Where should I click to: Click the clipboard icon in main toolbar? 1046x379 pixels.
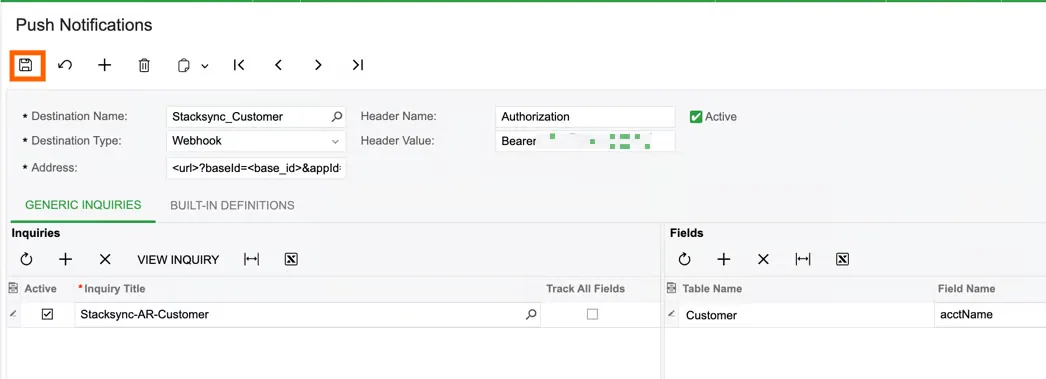(184, 65)
